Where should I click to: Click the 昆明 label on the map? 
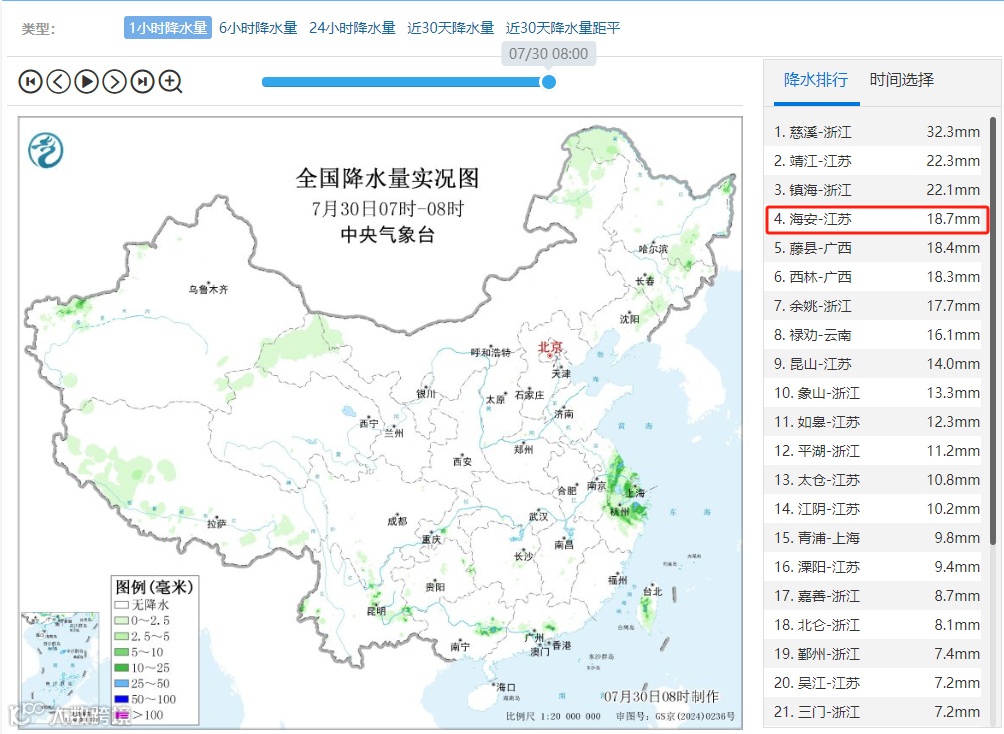click(376, 611)
